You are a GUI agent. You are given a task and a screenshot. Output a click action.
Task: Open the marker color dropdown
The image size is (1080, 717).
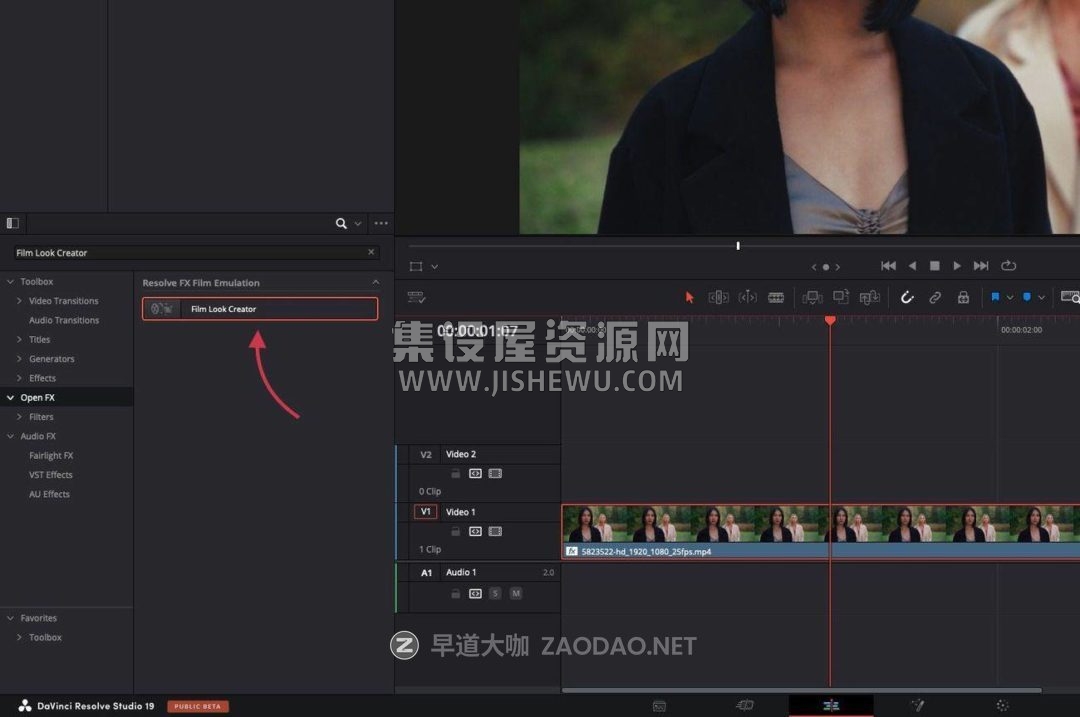click(1041, 298)
